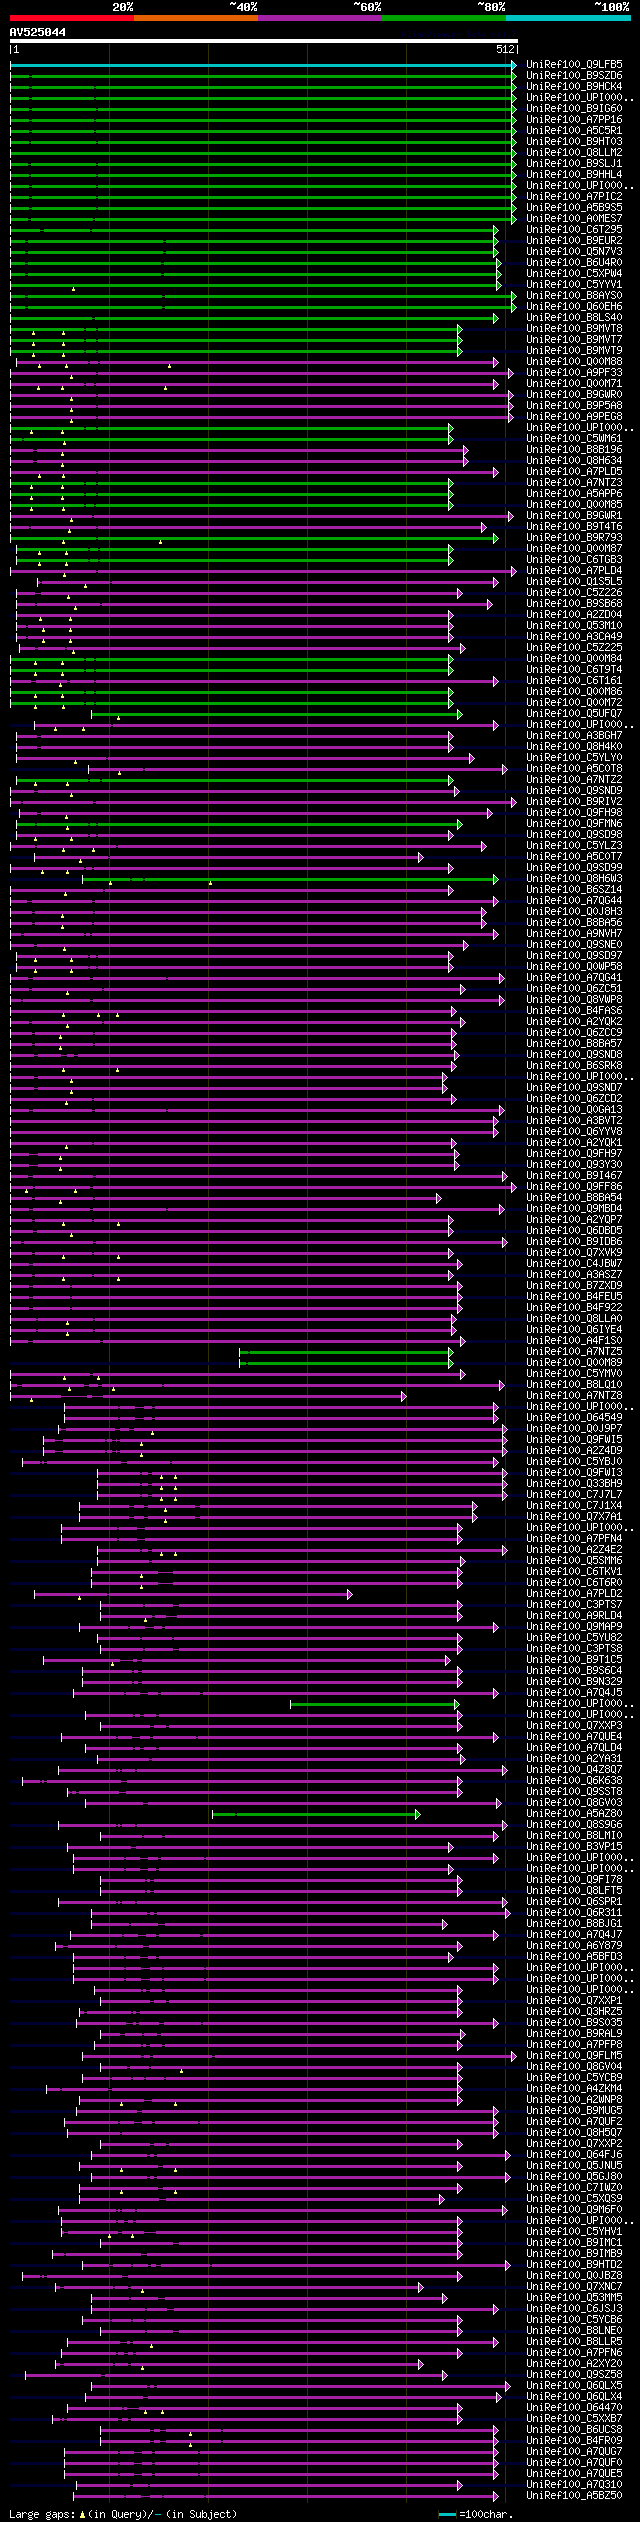This screenshot has width=640, height=2522.
Task: Click the orange ~40% identity legend bar
Action: (195, 17)
